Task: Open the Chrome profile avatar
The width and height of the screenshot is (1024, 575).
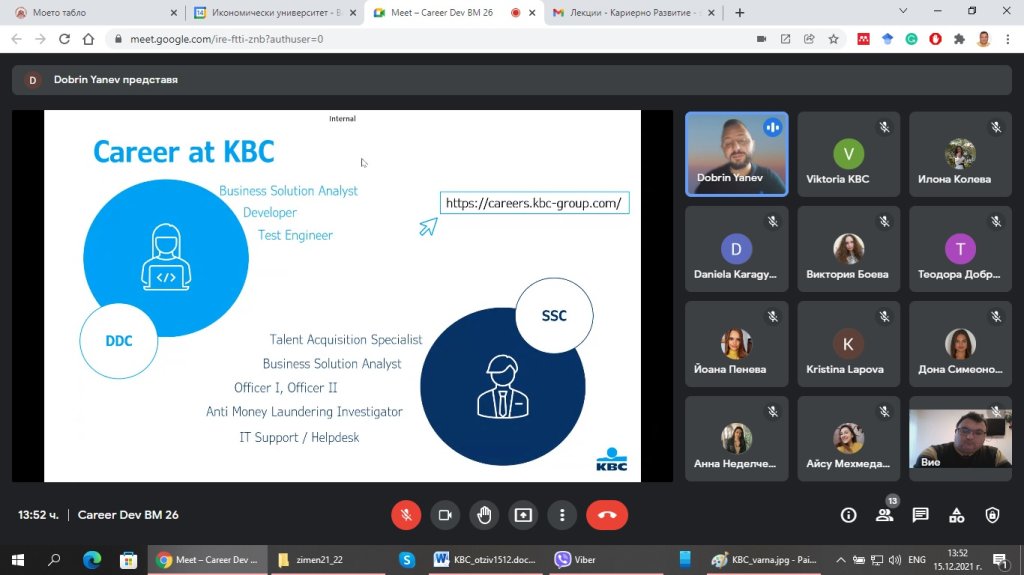Action: click(984, 39)
